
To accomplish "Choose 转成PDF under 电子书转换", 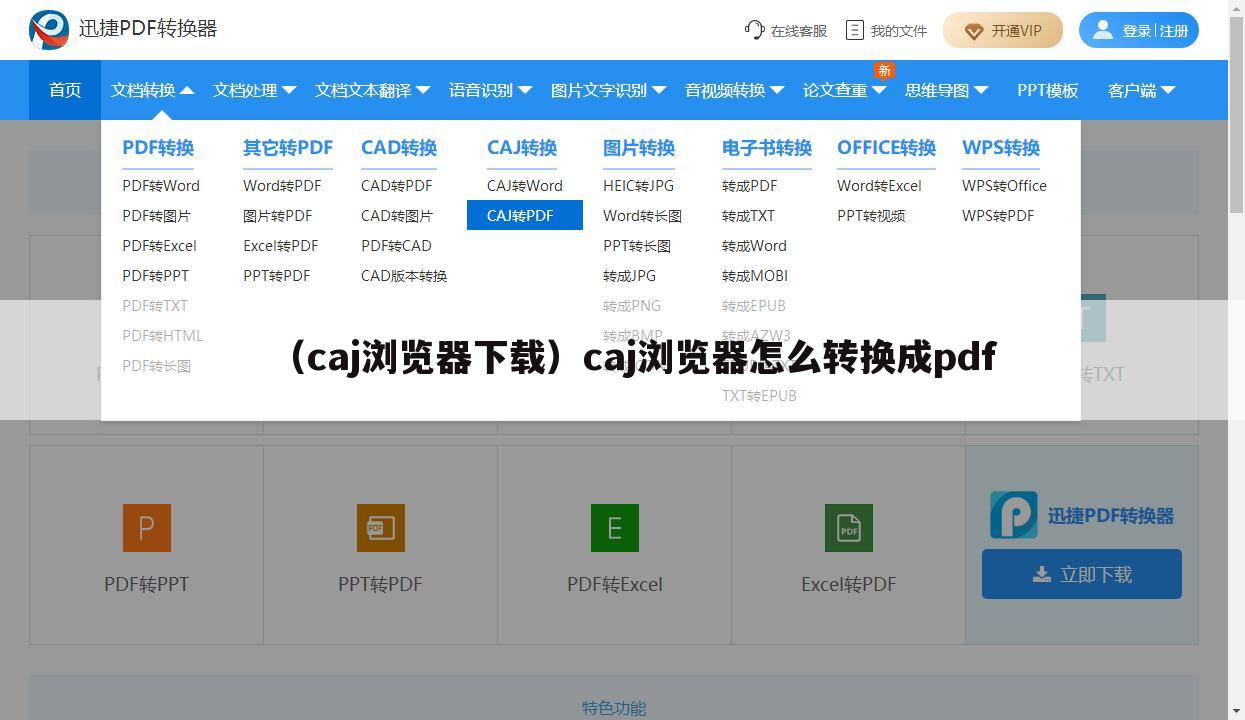I will pyautogui.click(x=750, y=185).
